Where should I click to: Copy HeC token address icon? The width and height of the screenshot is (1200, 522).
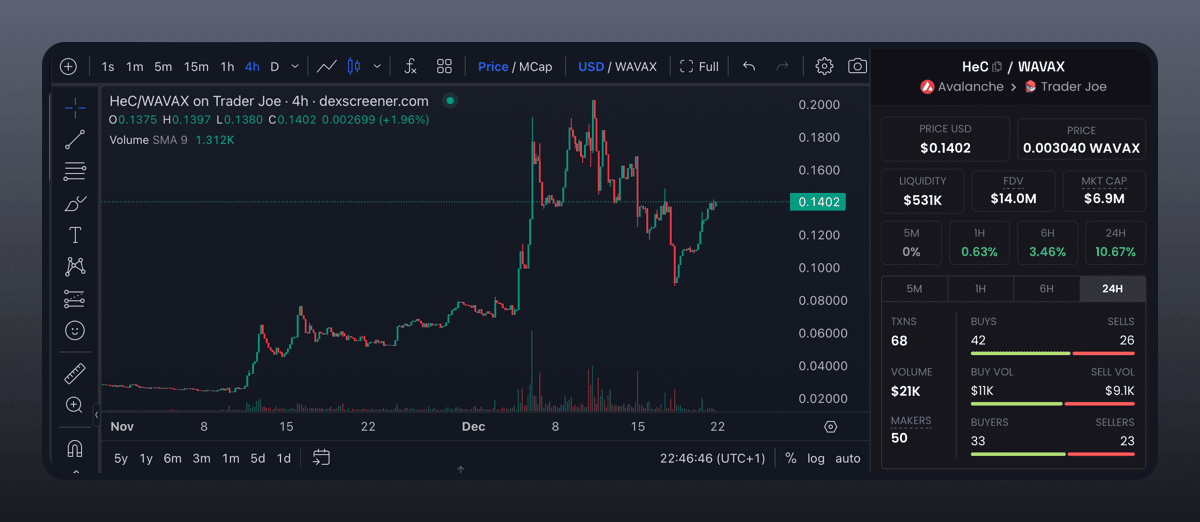(997, 67)
